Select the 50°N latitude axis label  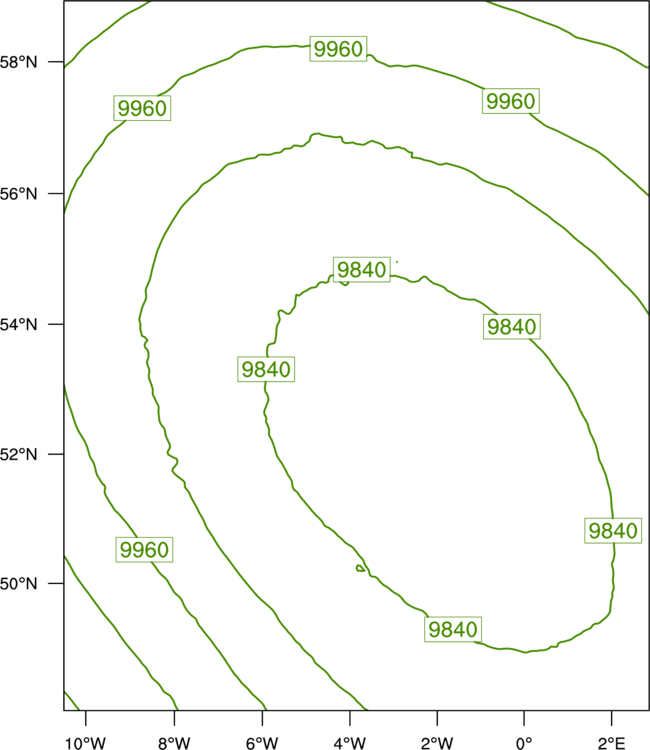[18, 584]
